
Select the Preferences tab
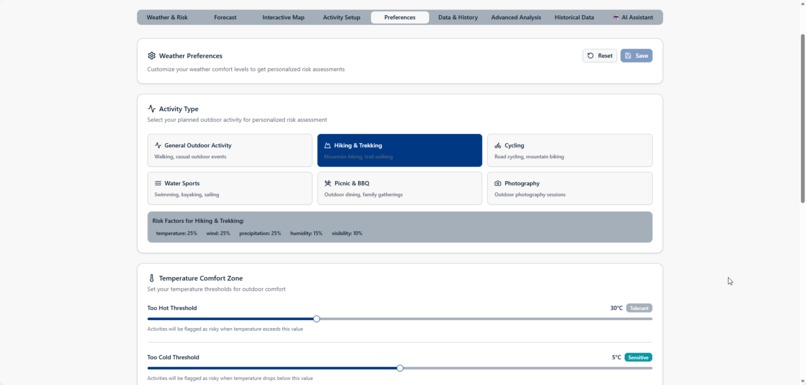[400, 17]
